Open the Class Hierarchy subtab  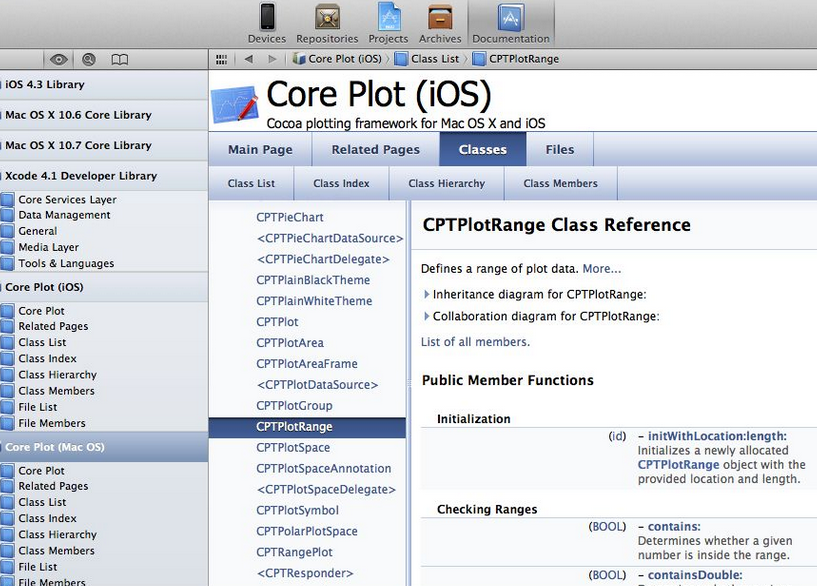447,183
